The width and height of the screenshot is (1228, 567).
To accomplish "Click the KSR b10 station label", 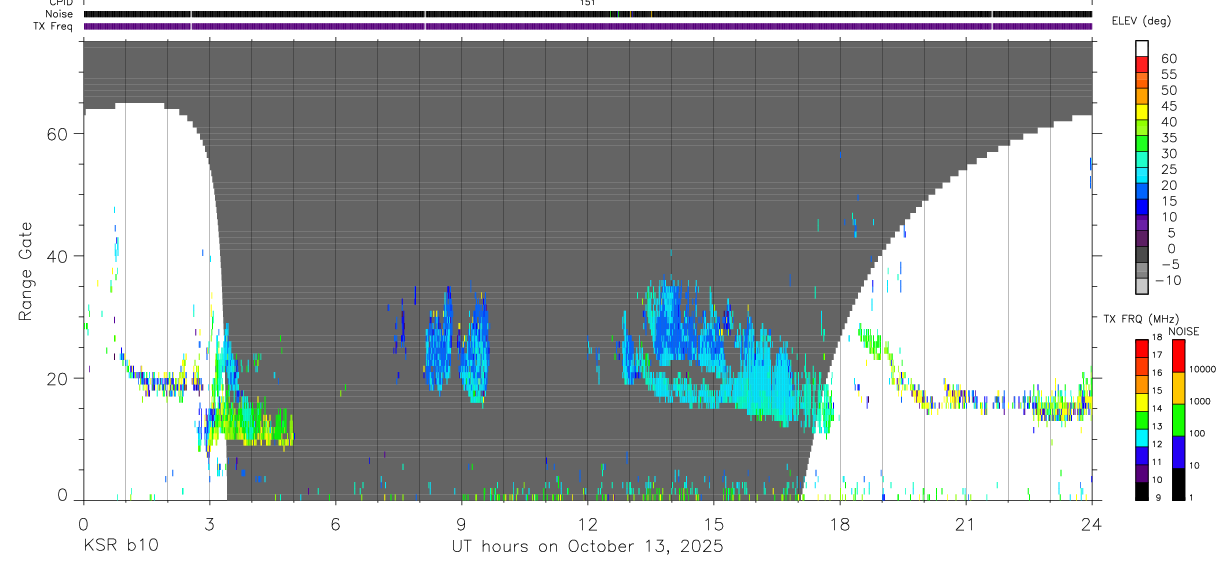I will pyautogui.click(x=120, y=547).
